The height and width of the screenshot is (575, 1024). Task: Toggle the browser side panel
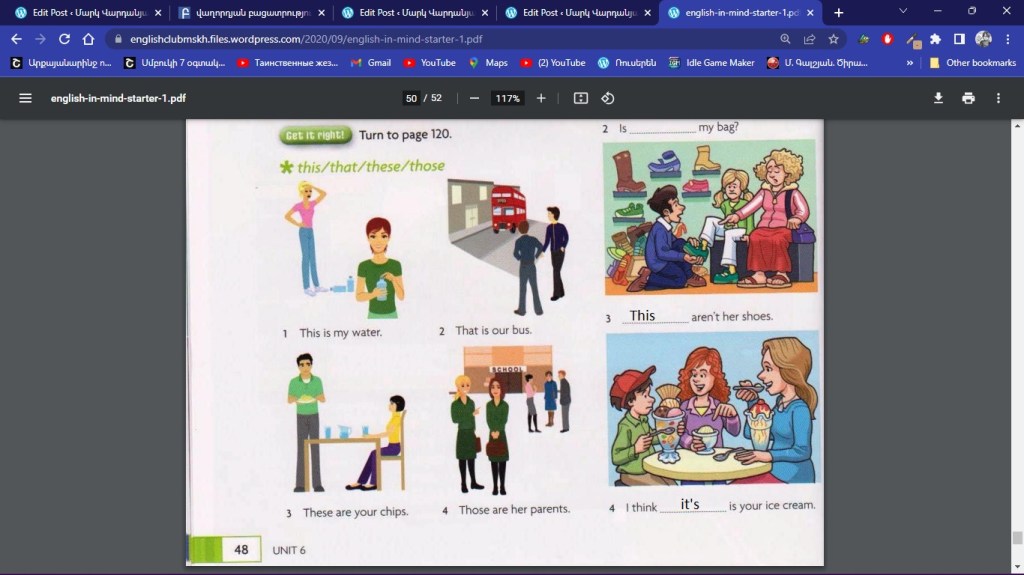click(959, 39)
